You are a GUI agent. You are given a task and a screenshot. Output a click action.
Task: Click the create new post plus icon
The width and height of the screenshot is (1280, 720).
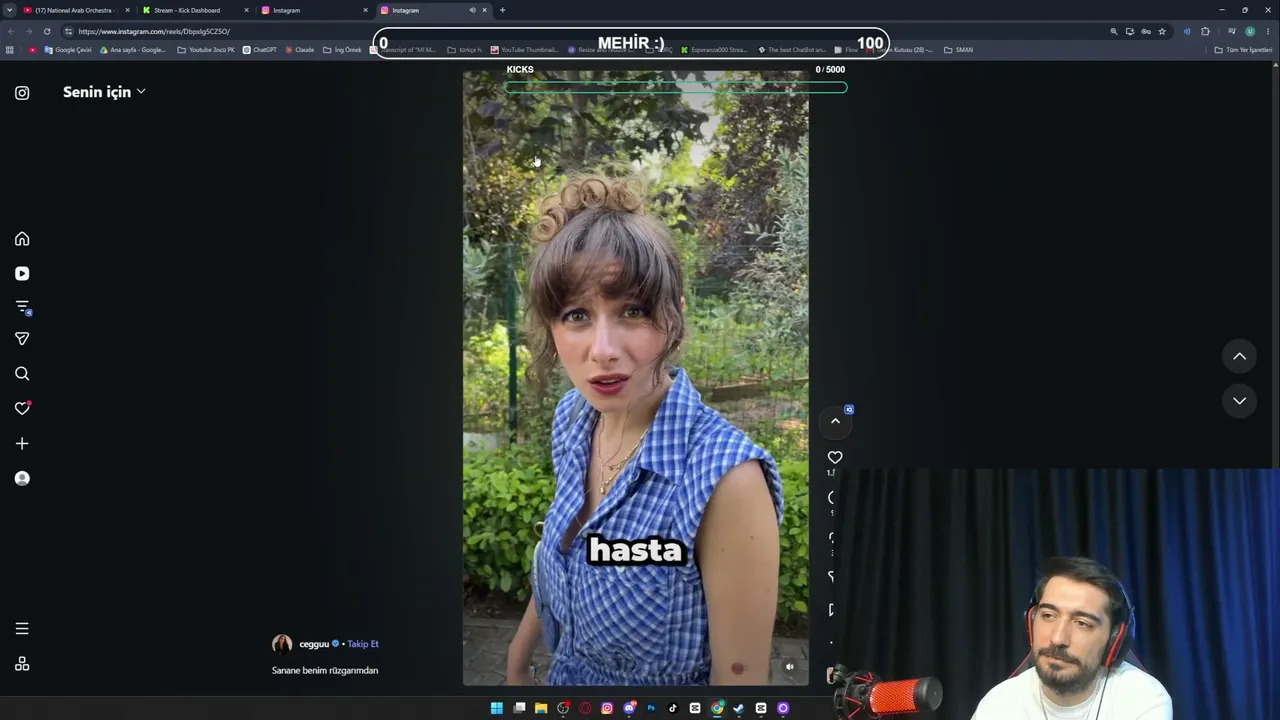point(22,443)
